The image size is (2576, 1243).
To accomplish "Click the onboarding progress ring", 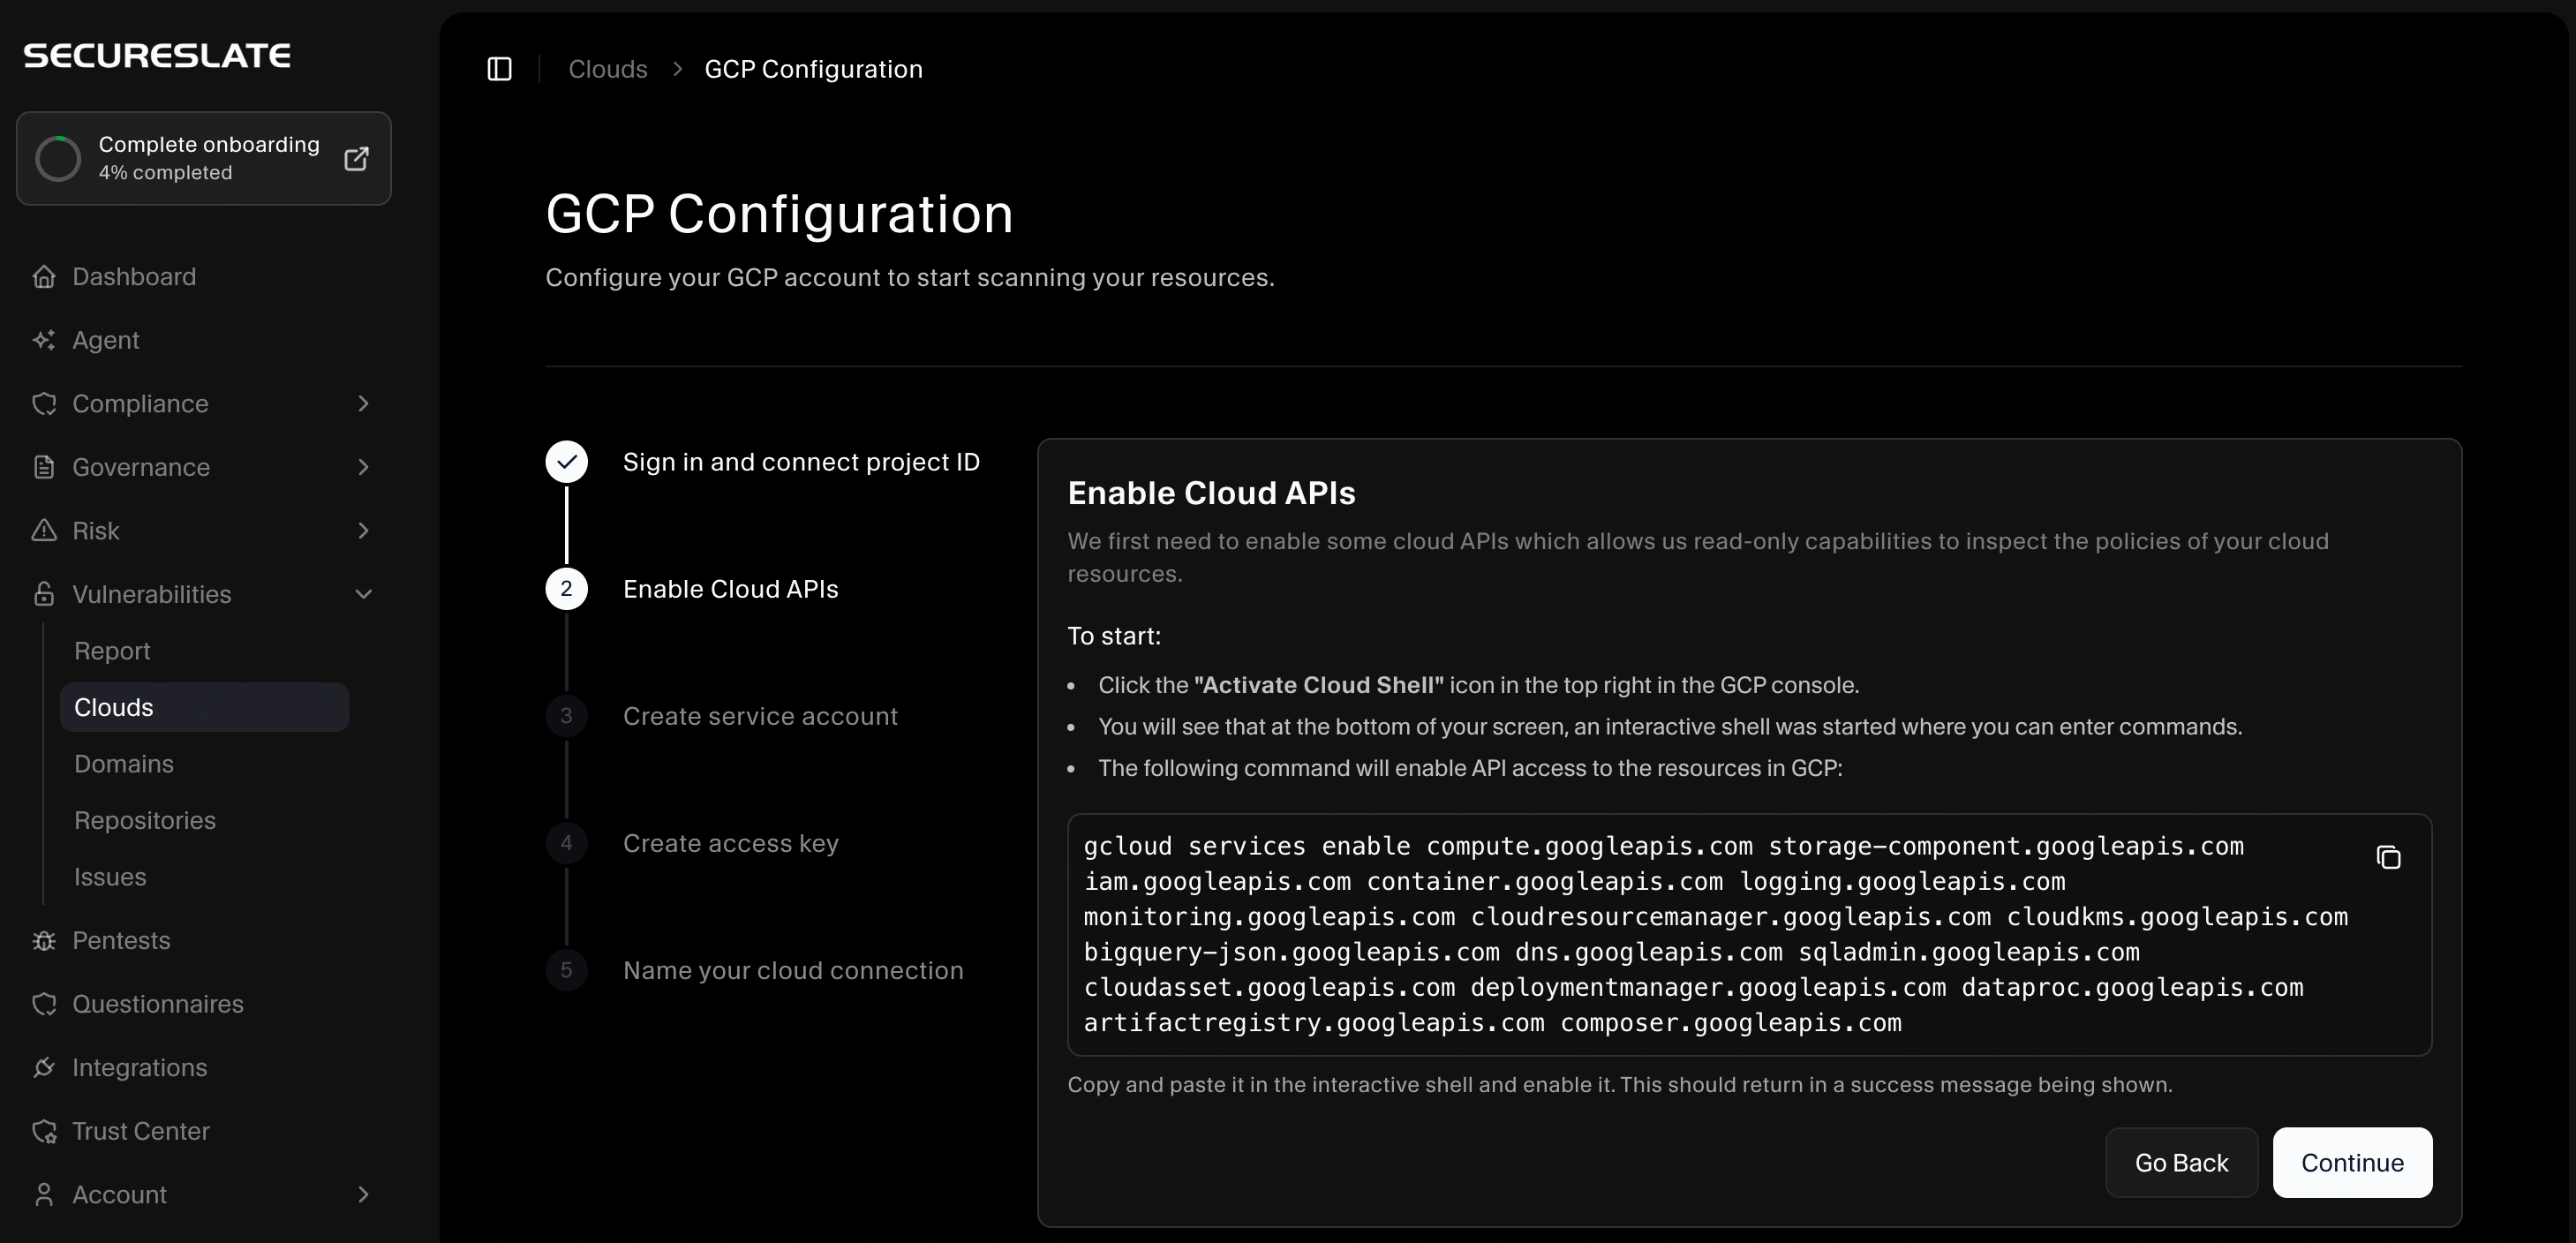I will click(58, 159).
